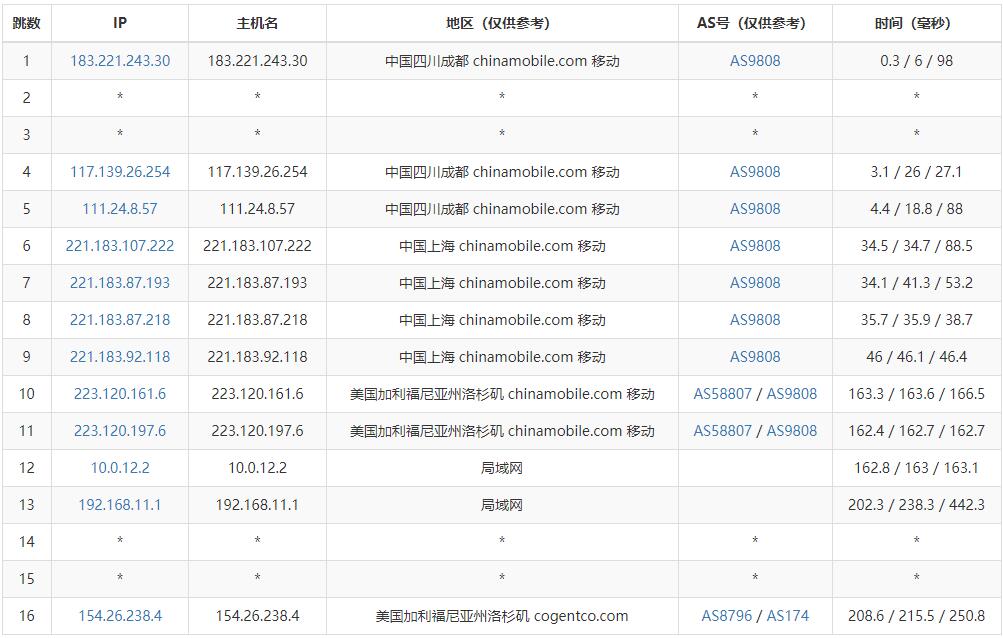Open IP link 221.183.107.222
This screenshot has height=638, width=1003.
(120, 246)
